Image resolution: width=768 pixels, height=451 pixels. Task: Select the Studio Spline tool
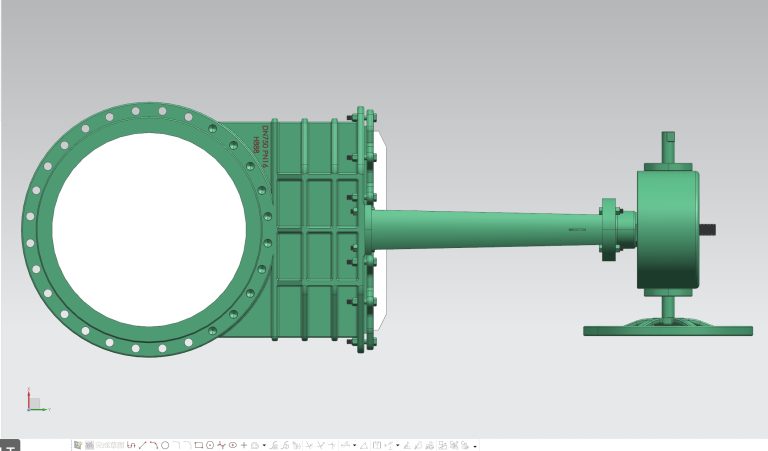[221, 445]
